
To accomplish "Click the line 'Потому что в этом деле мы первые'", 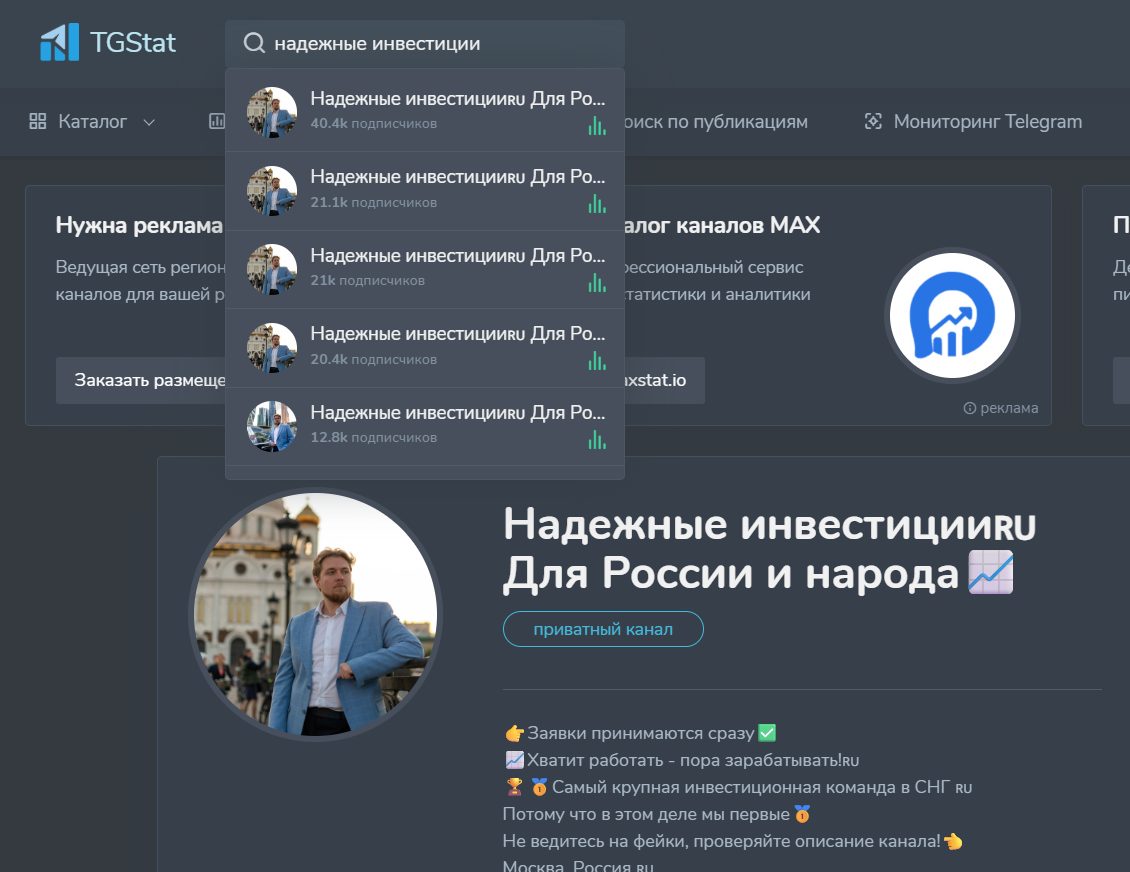I will pos(657,814).
